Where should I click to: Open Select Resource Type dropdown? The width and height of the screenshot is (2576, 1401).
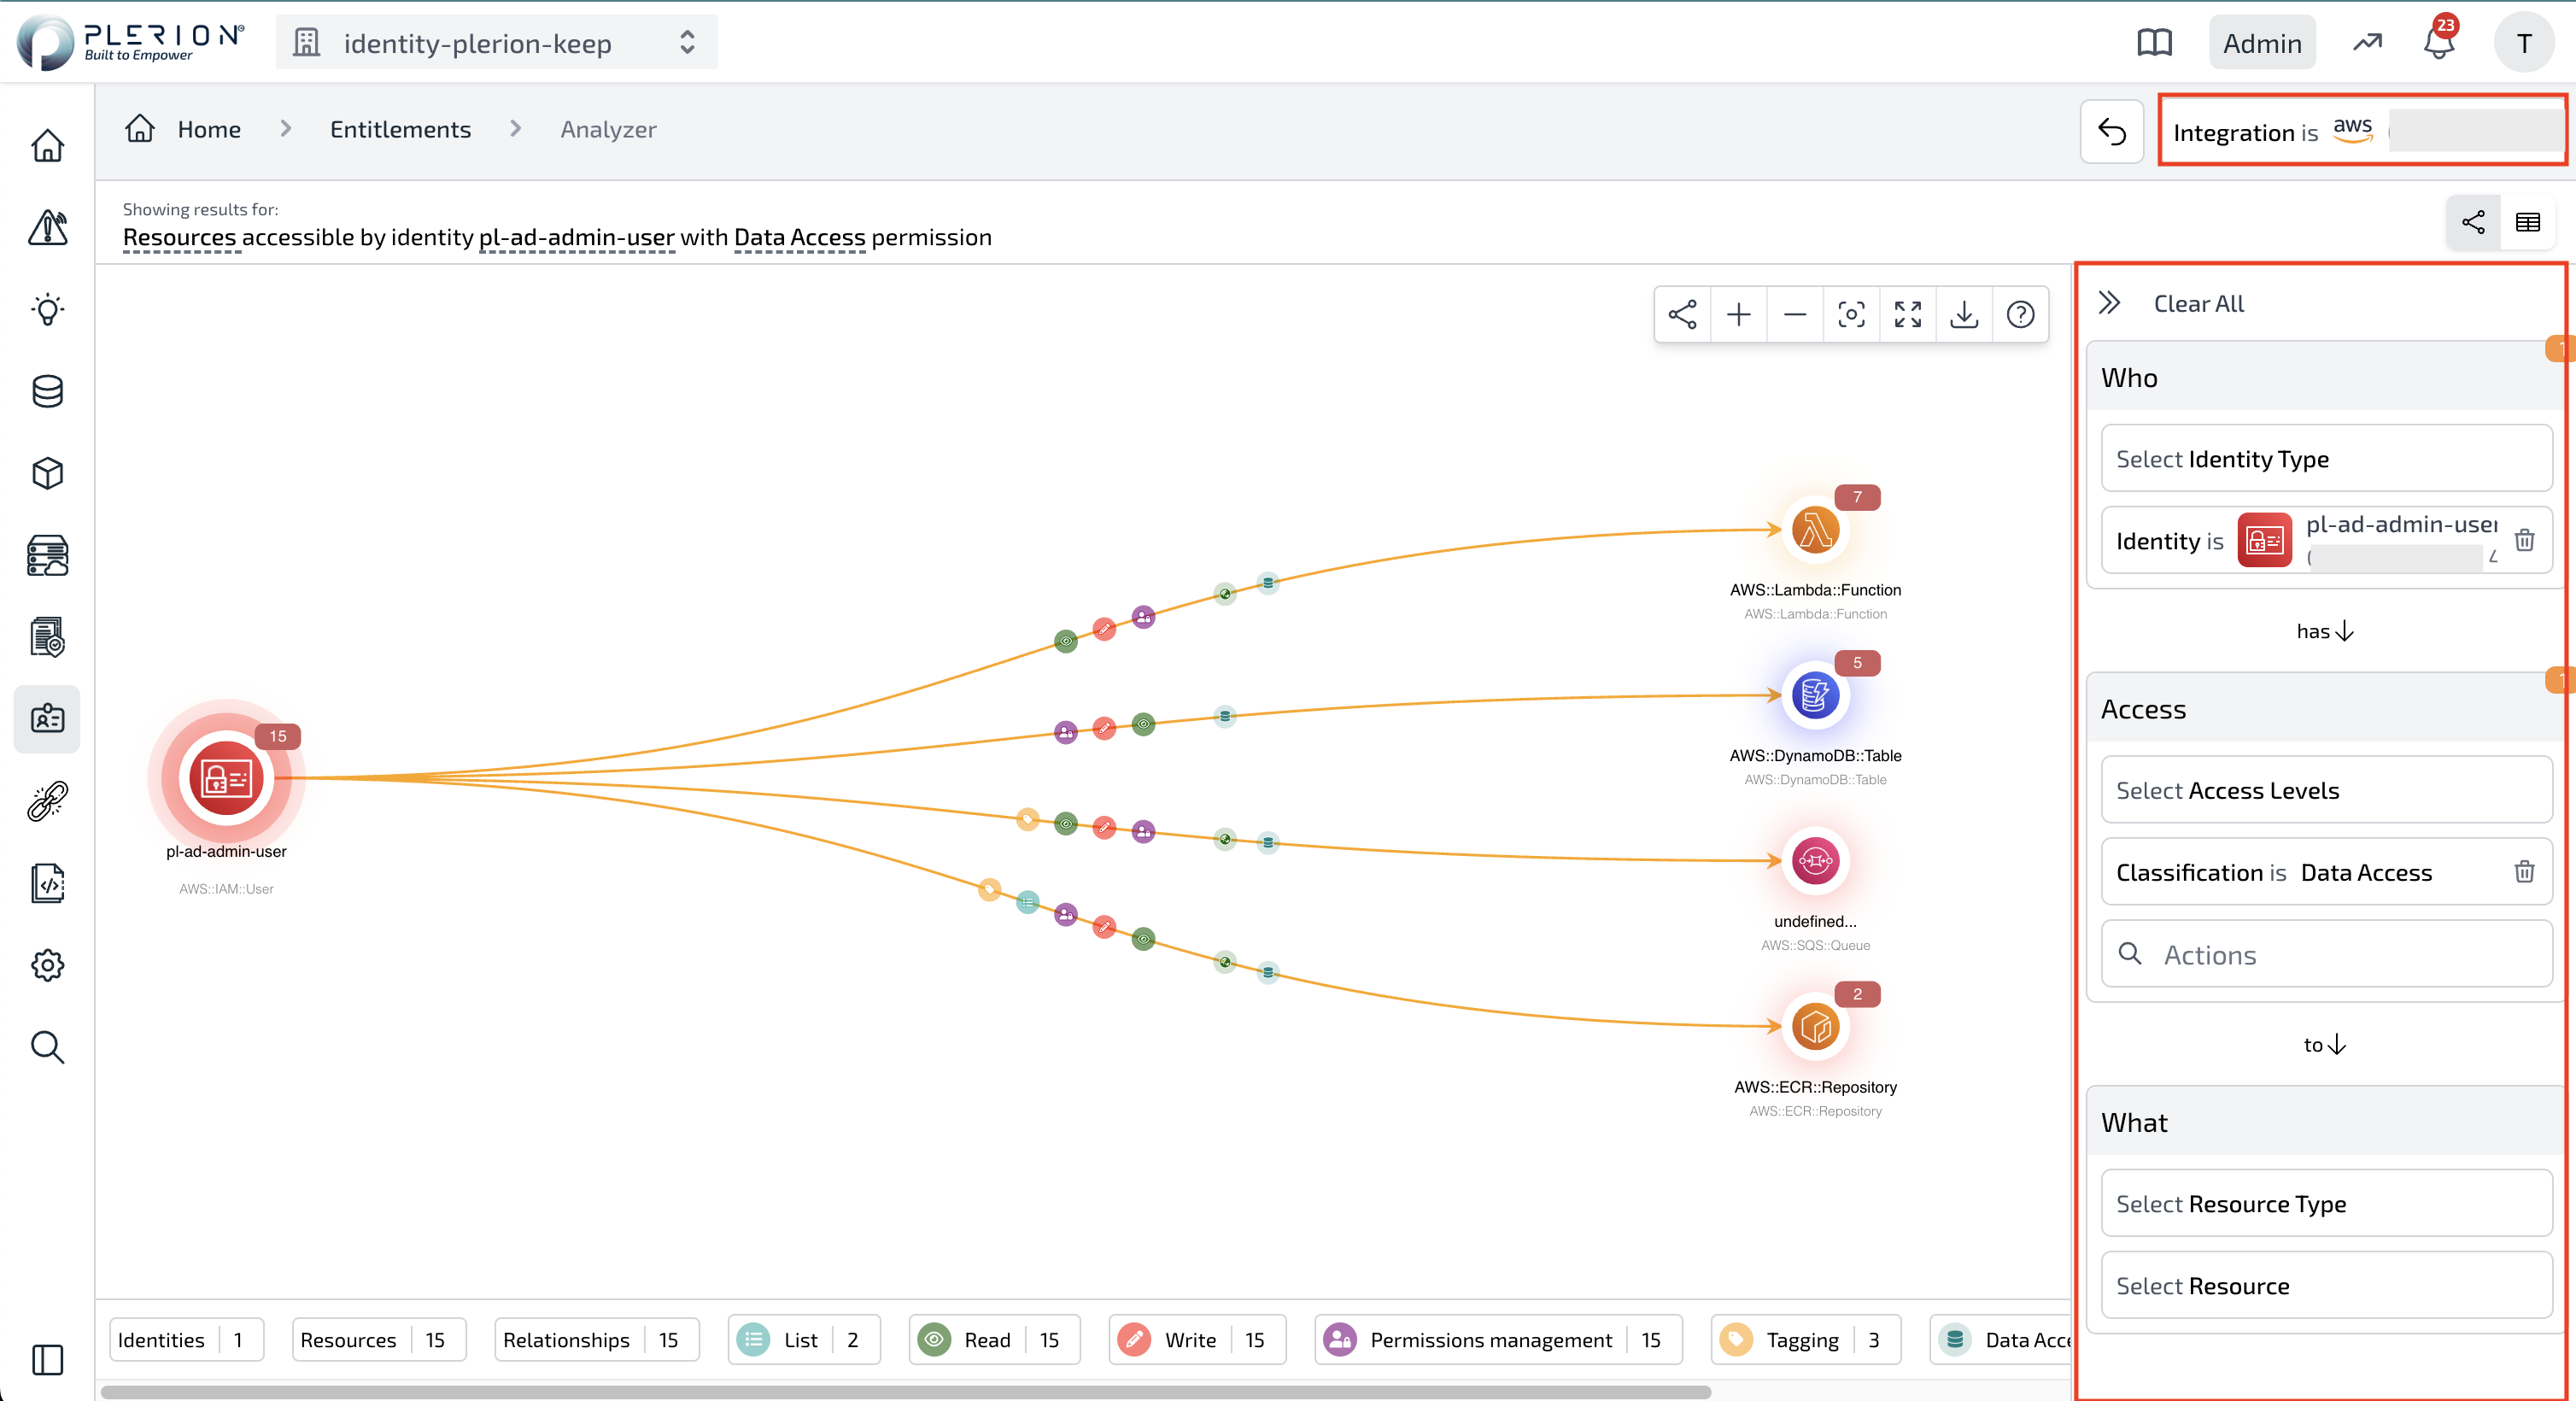[x=2327, y=1204]
